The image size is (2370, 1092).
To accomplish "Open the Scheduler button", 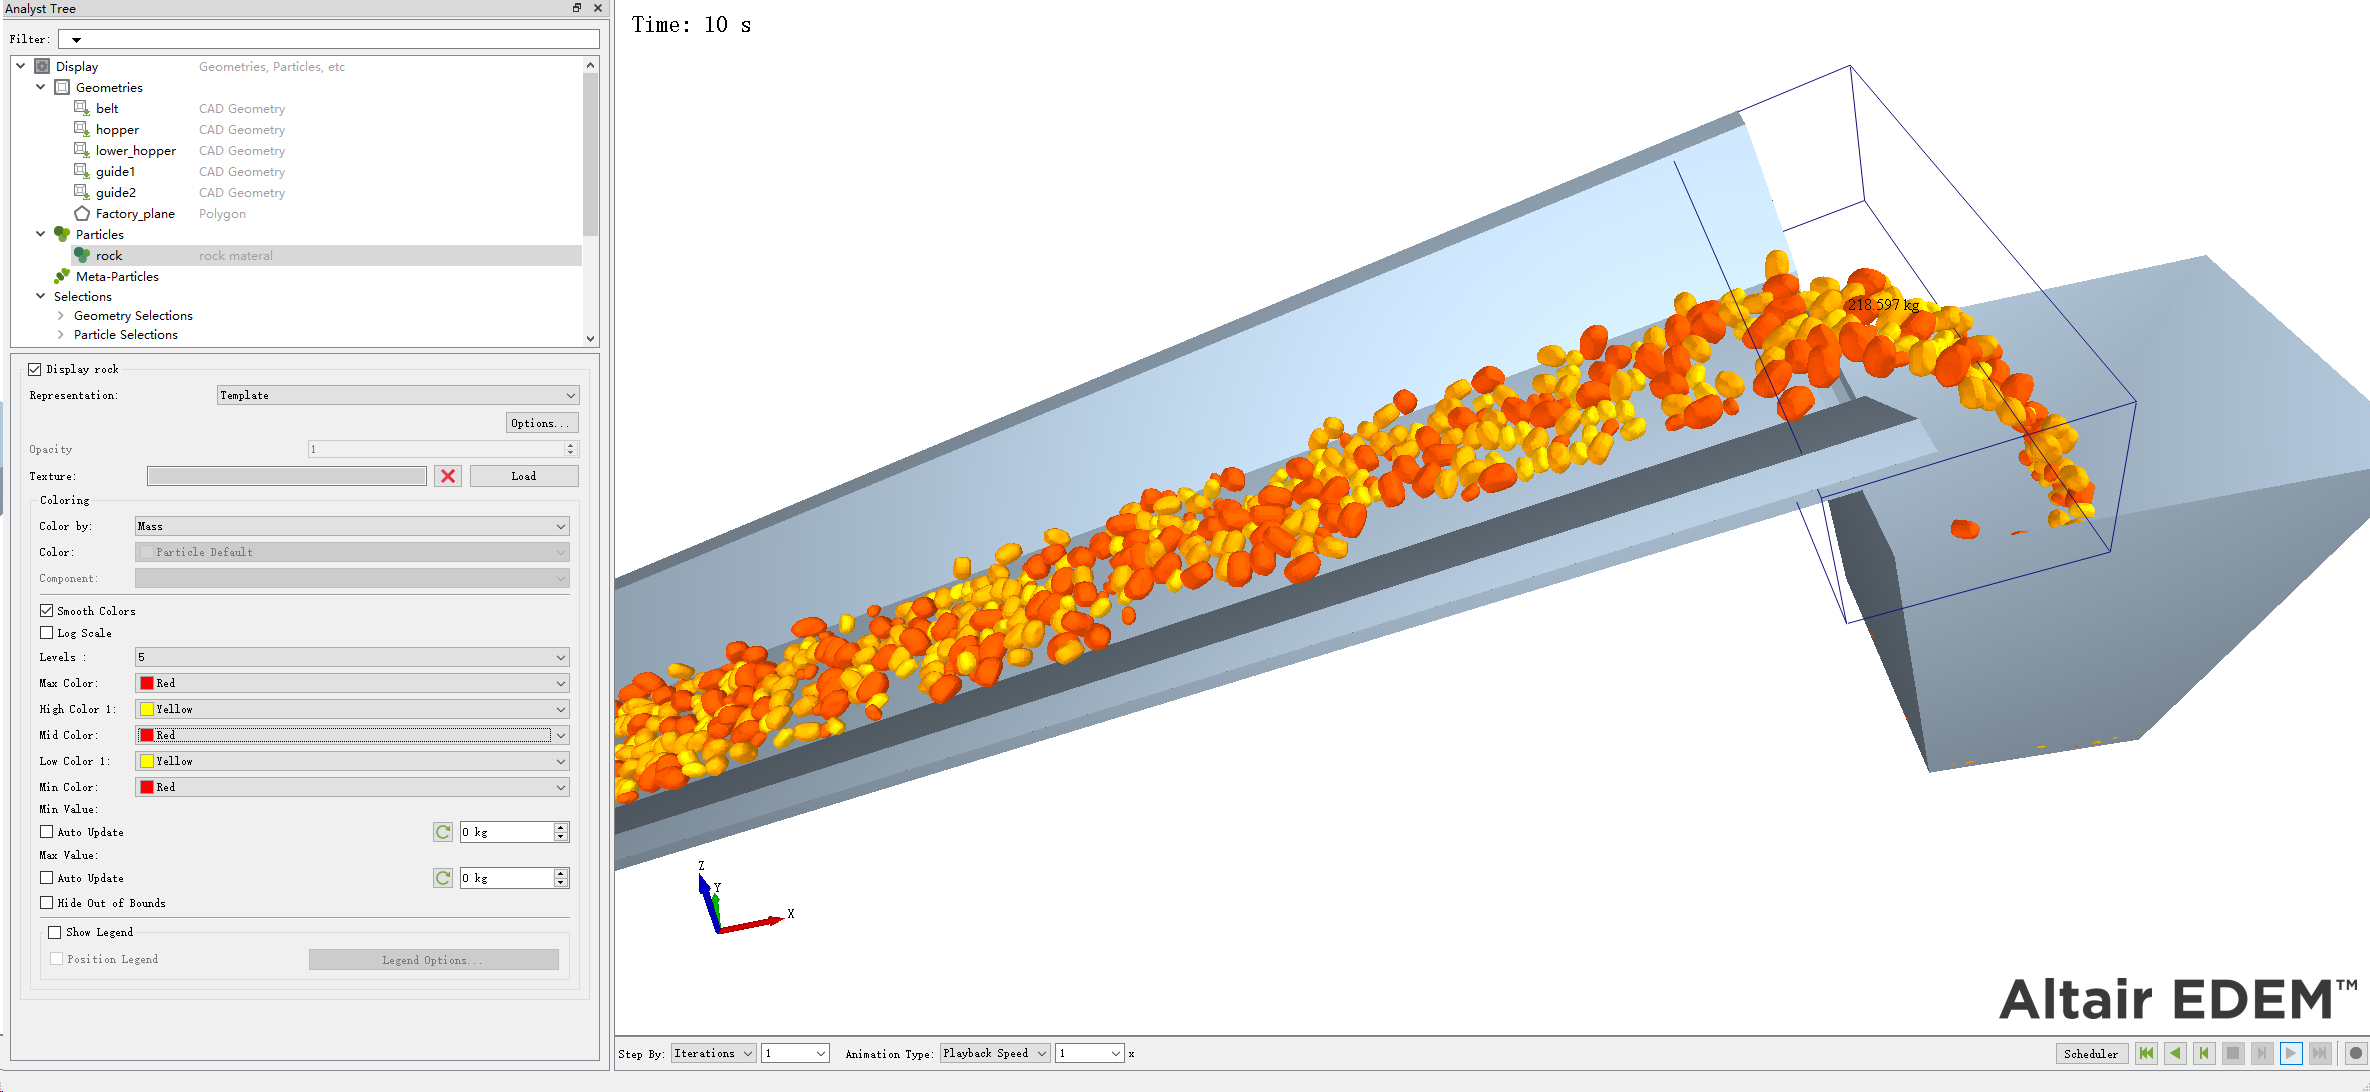I will pos(2090,1053).
